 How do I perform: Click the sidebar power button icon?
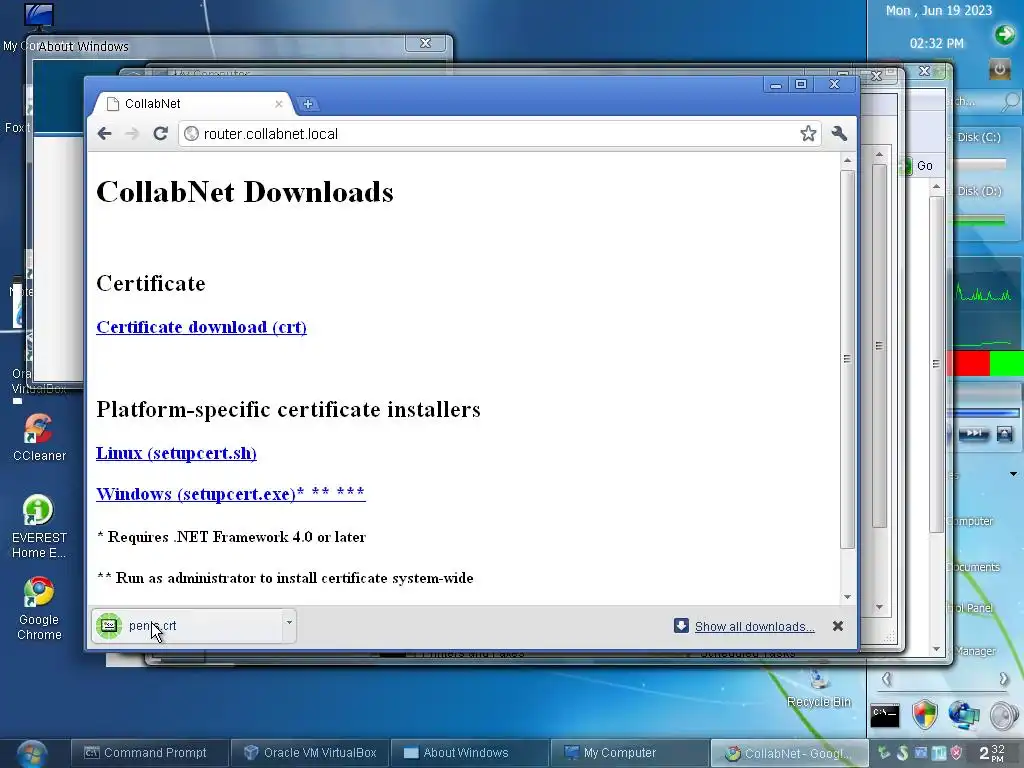[x=999, y=69]
